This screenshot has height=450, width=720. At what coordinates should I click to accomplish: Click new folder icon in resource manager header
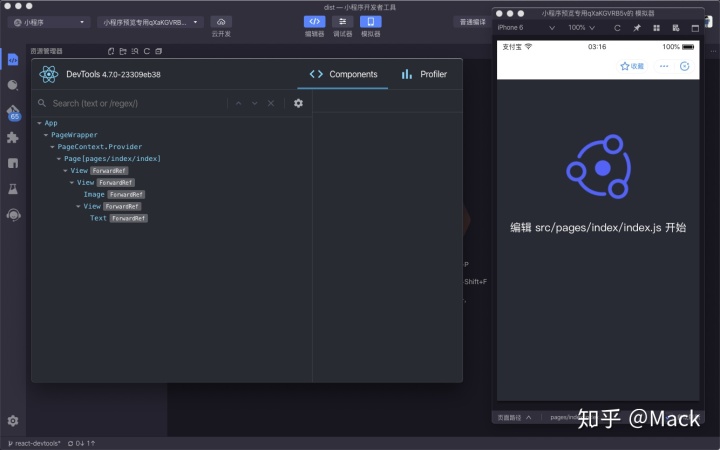pyautogui.click(x=123, y=51)
